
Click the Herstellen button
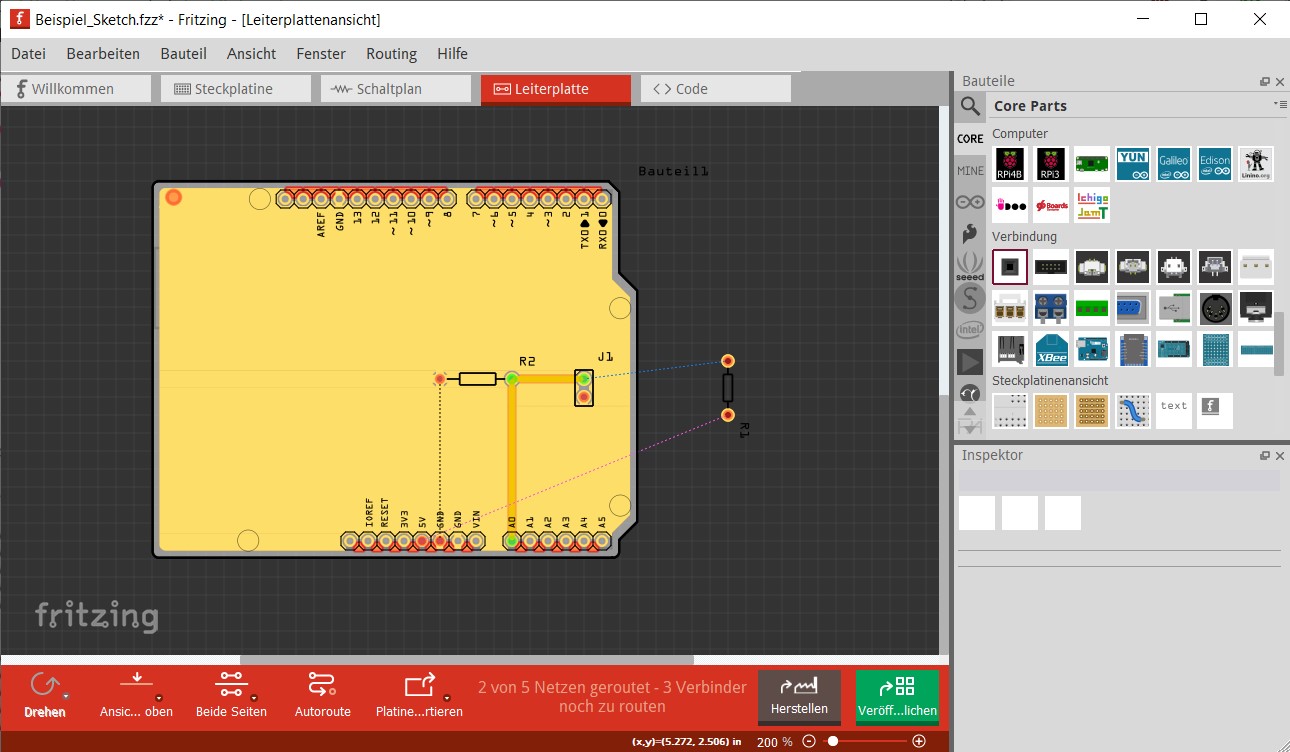click(x=799, y=696)
